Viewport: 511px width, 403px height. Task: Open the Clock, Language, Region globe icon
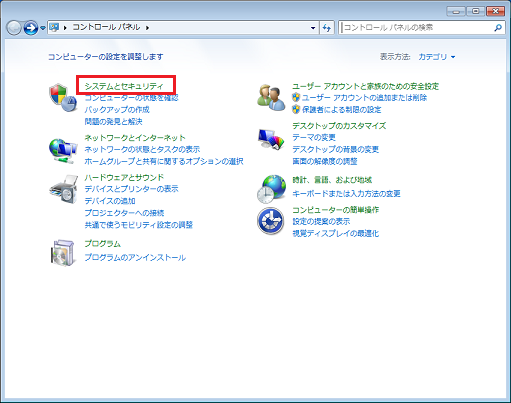coord(271,189)
